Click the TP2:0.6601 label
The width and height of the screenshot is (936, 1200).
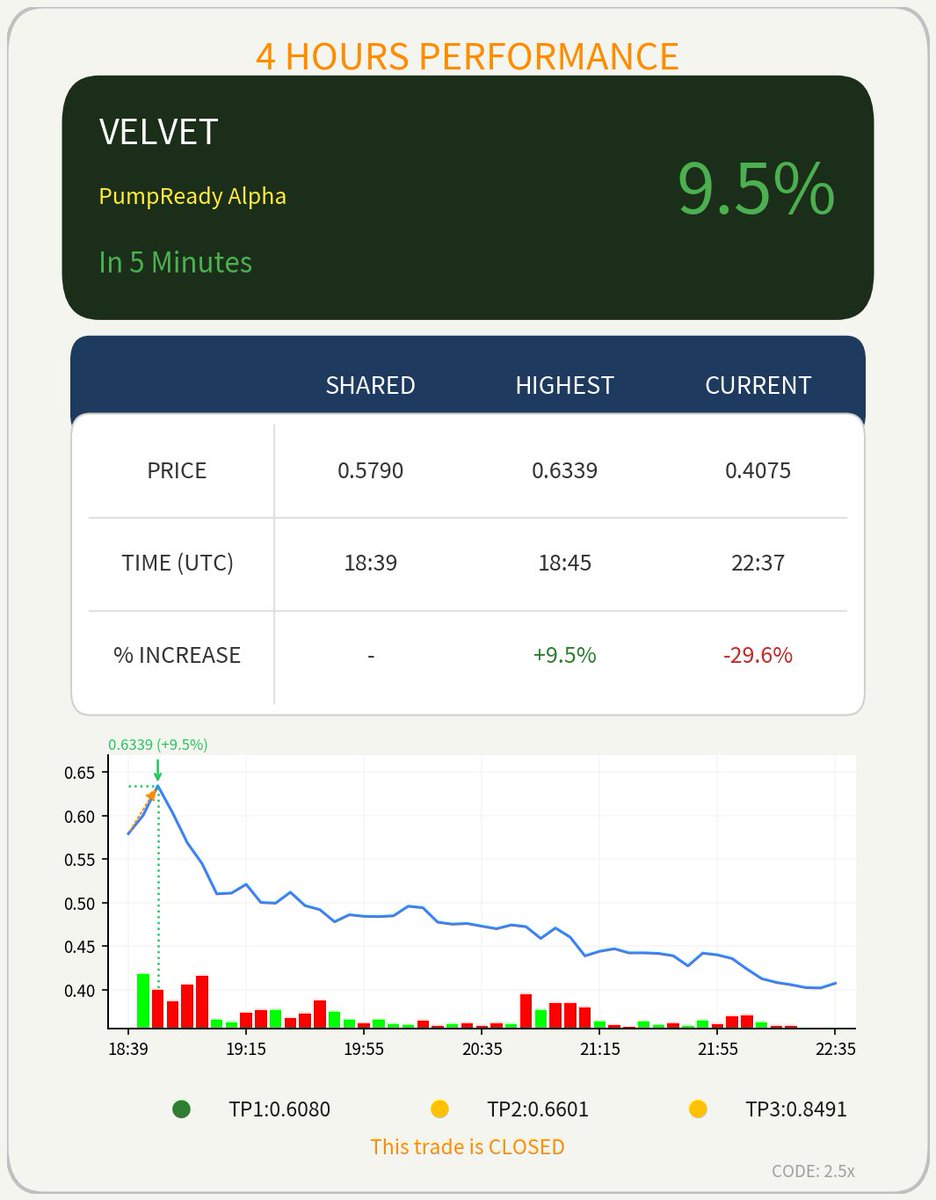point(538,1109)
